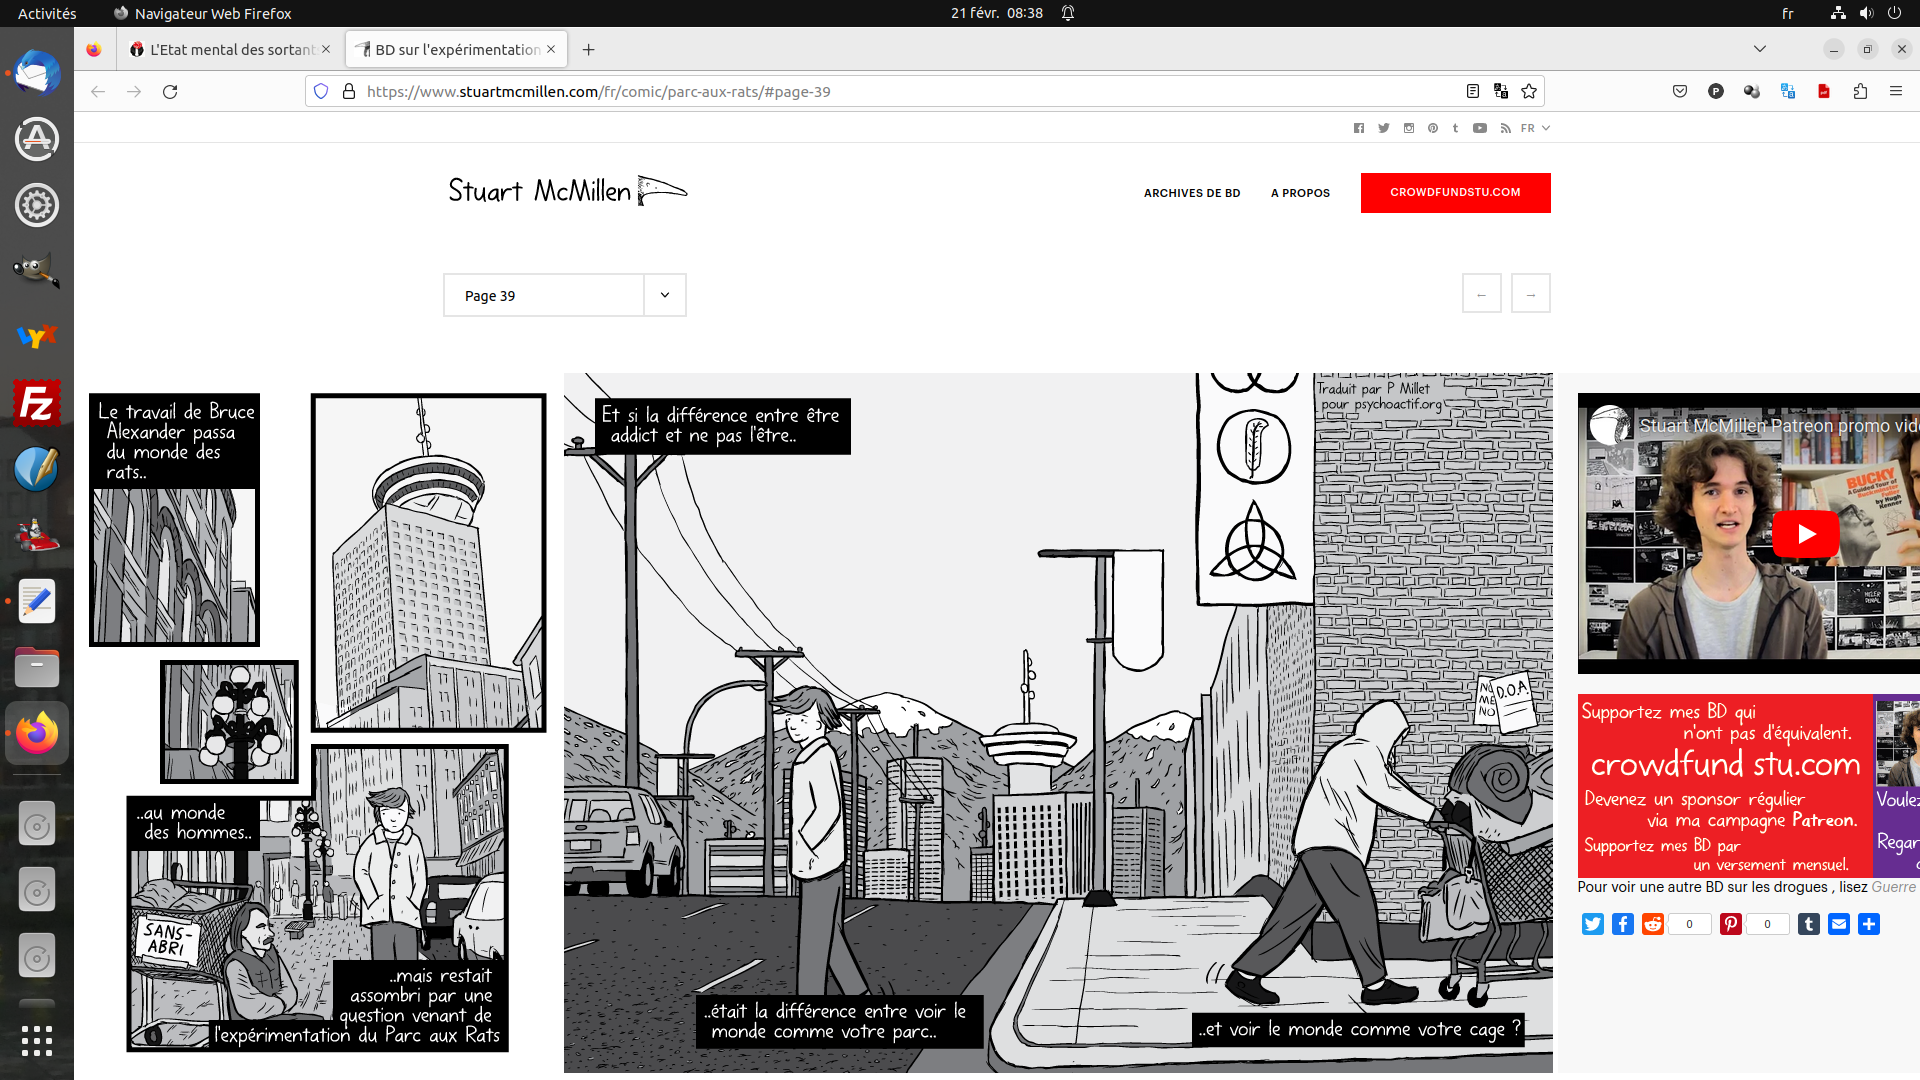Open the site's Facebook icon in top bar

(x=1359, y=128)
